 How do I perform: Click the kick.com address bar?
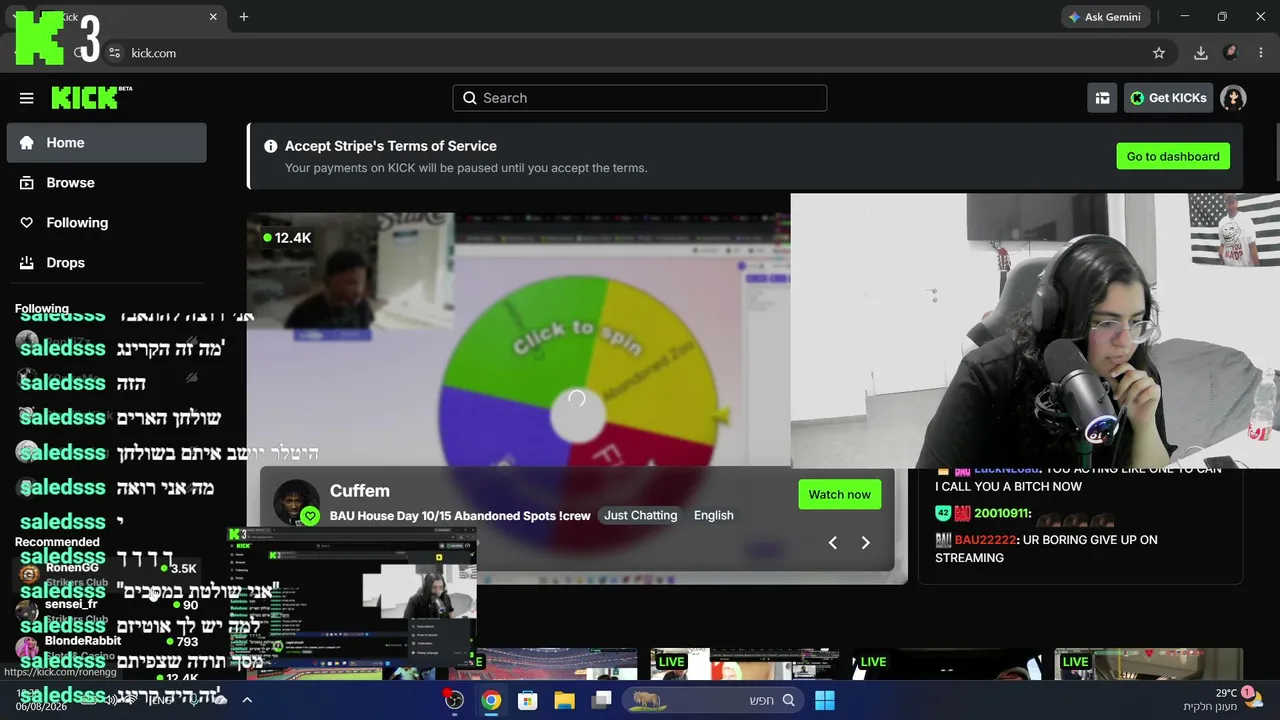click(640, 53)
